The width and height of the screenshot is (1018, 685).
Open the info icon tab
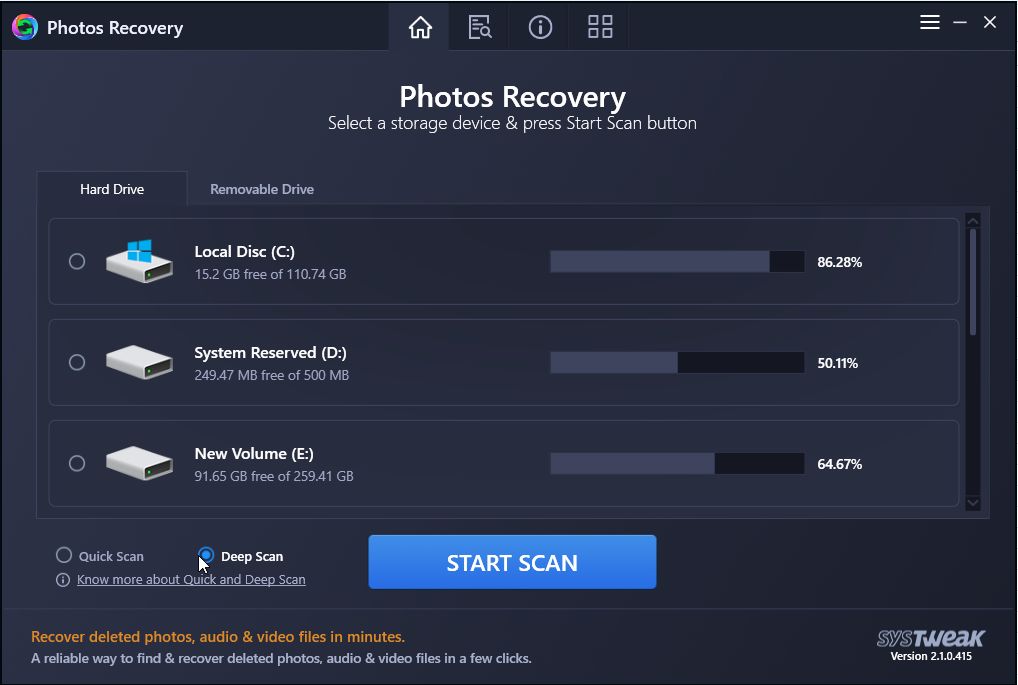[540, 27]
